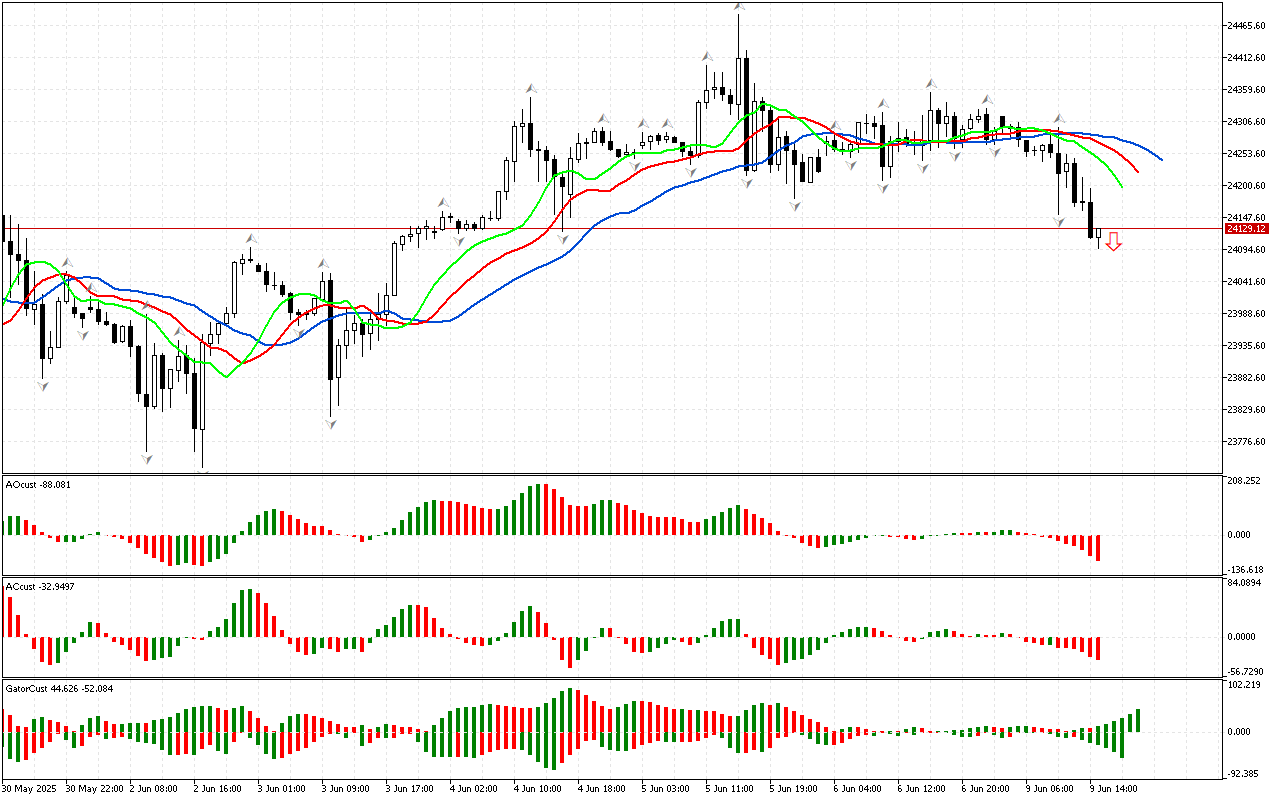Click the 208.252 value on the AOcust scale
This screenshot has height=800, width=1280.
point(1246,481)
